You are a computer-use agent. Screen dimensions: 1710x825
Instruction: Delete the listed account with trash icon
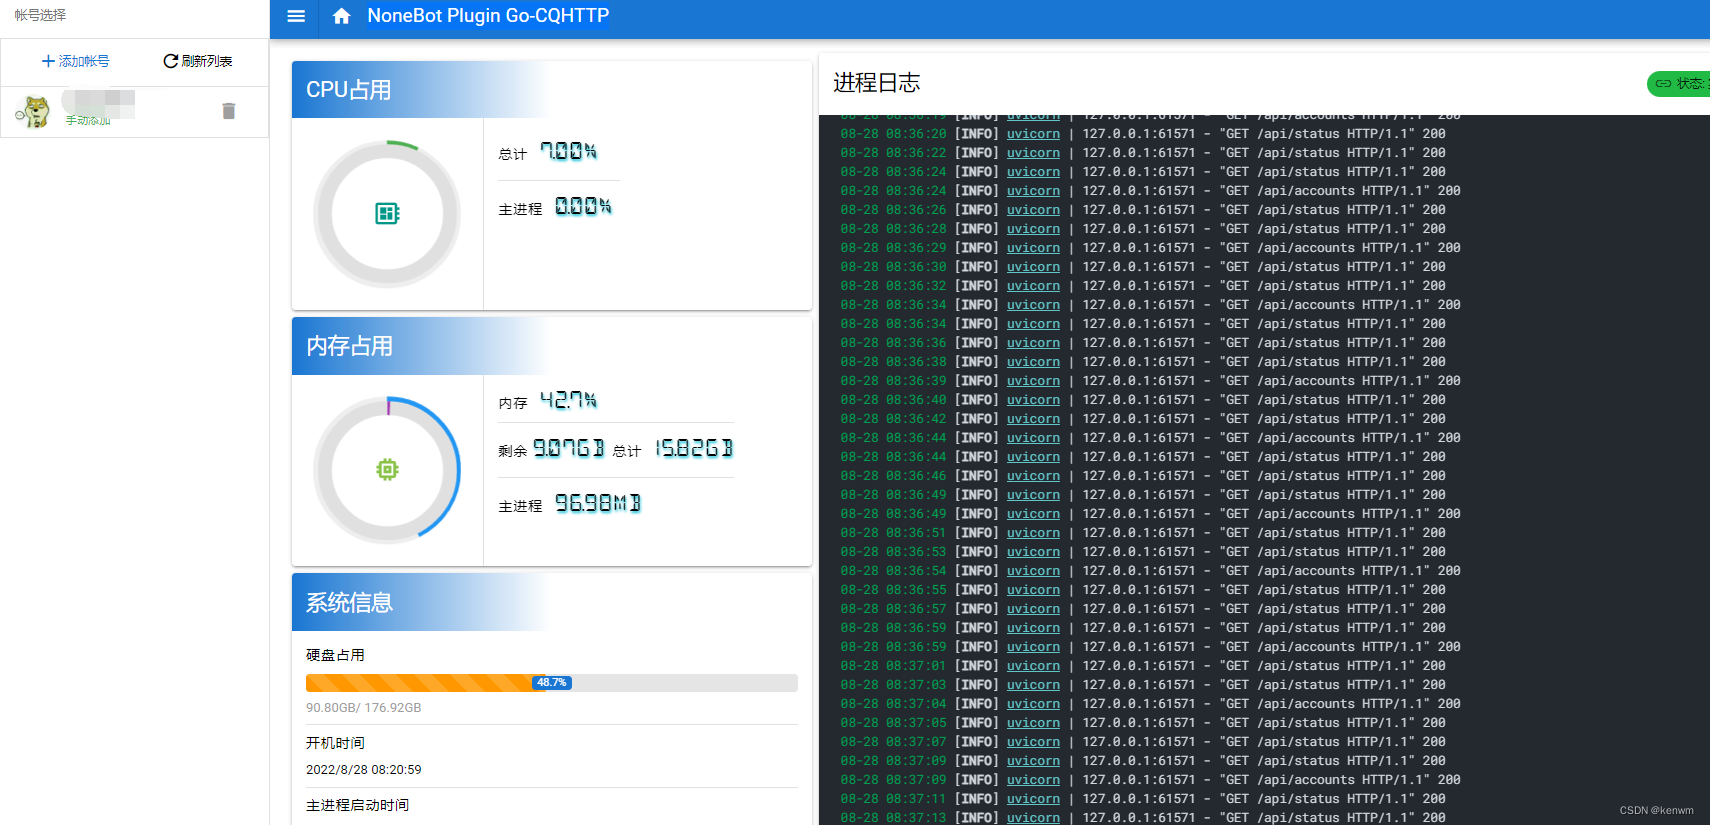(229, 111)
